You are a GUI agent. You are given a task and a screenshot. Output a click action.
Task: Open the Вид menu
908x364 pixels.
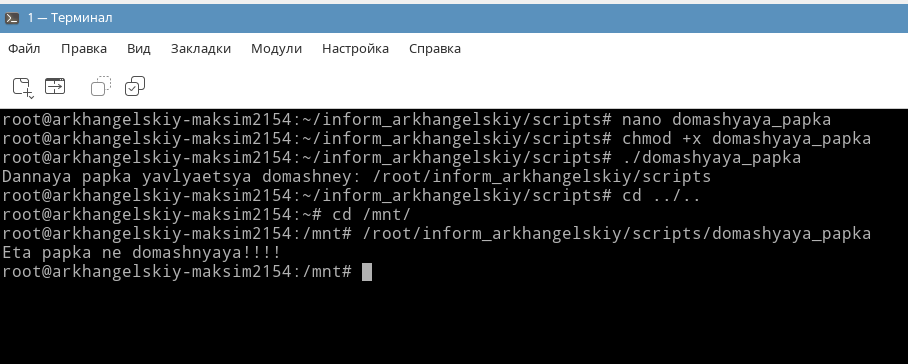pyautogui.click(x=139, y=49)
